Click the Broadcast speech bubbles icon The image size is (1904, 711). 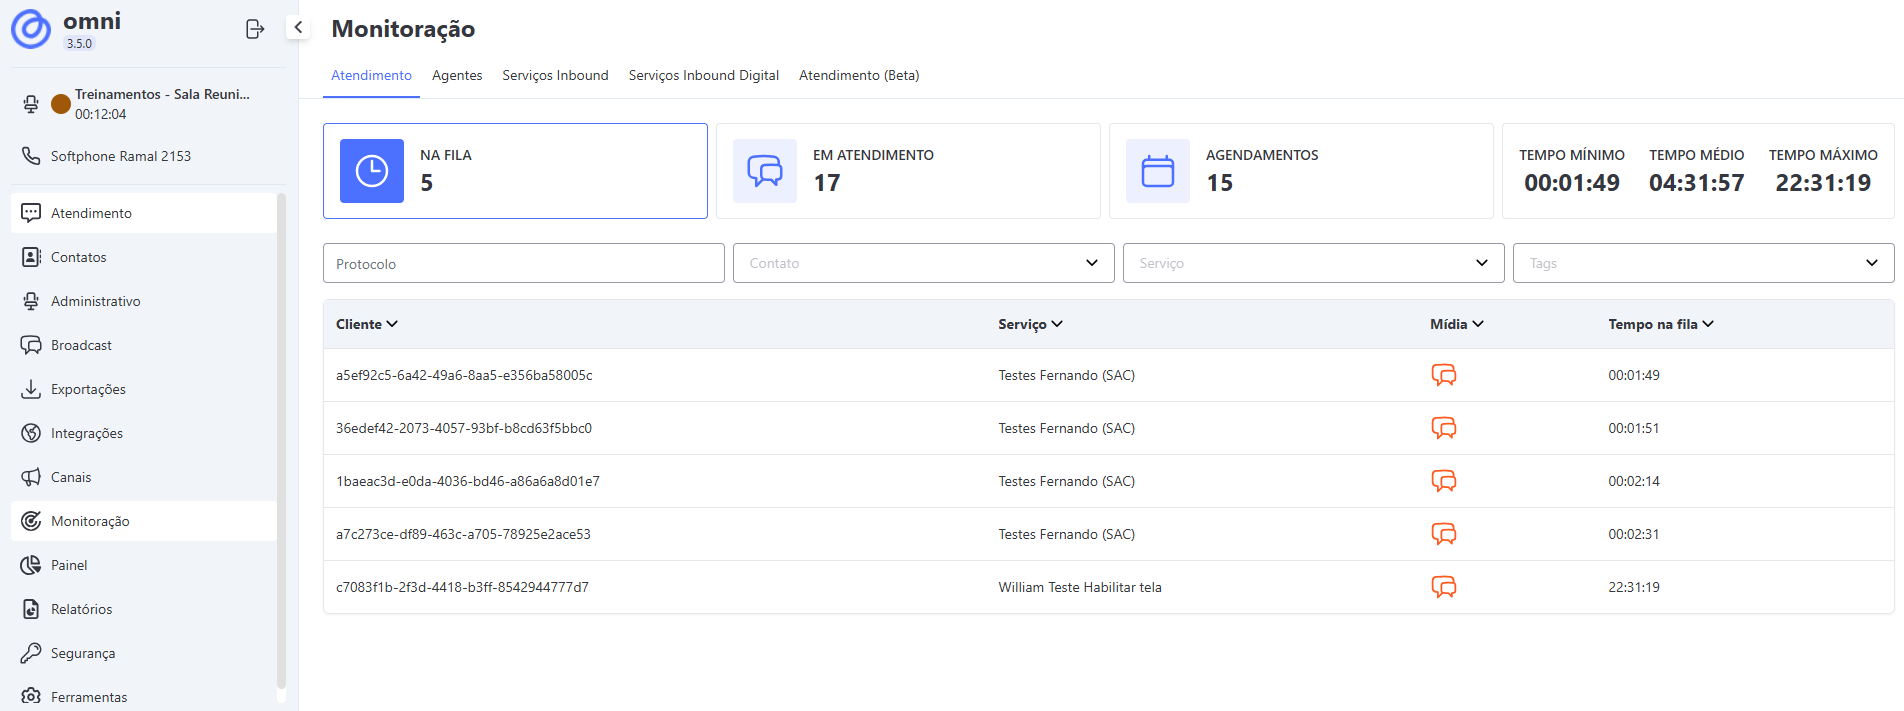tap(31, 345)
